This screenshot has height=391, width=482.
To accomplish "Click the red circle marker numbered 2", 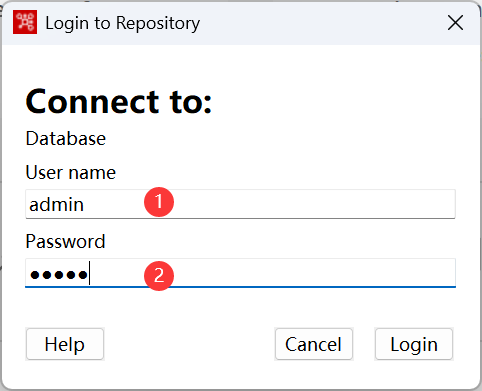I will coord(159,276).
